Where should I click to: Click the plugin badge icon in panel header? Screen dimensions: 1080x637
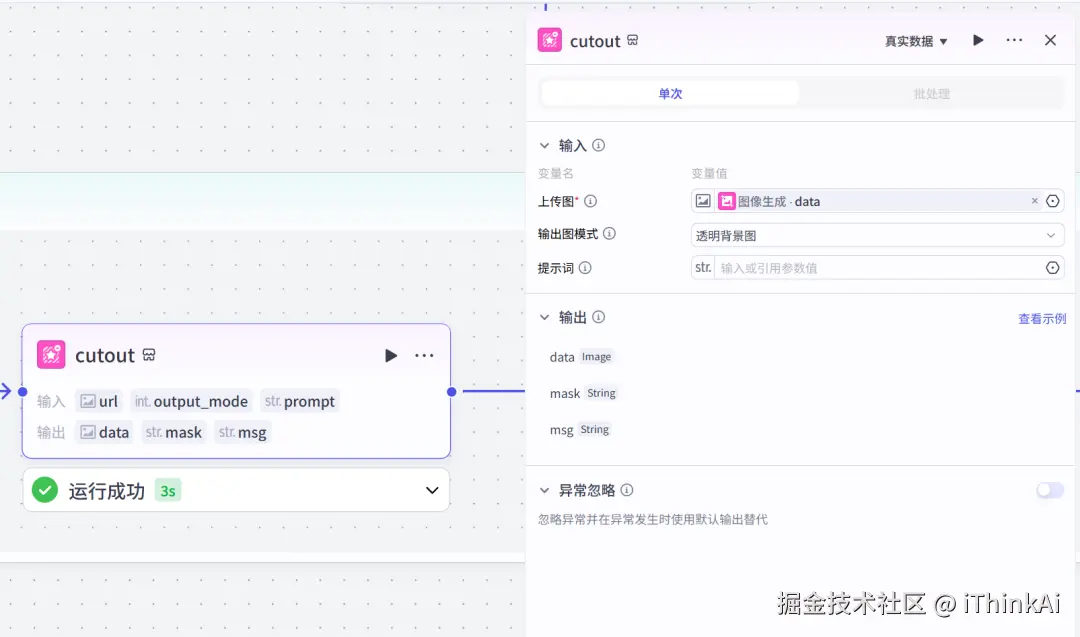click(632, 41)
